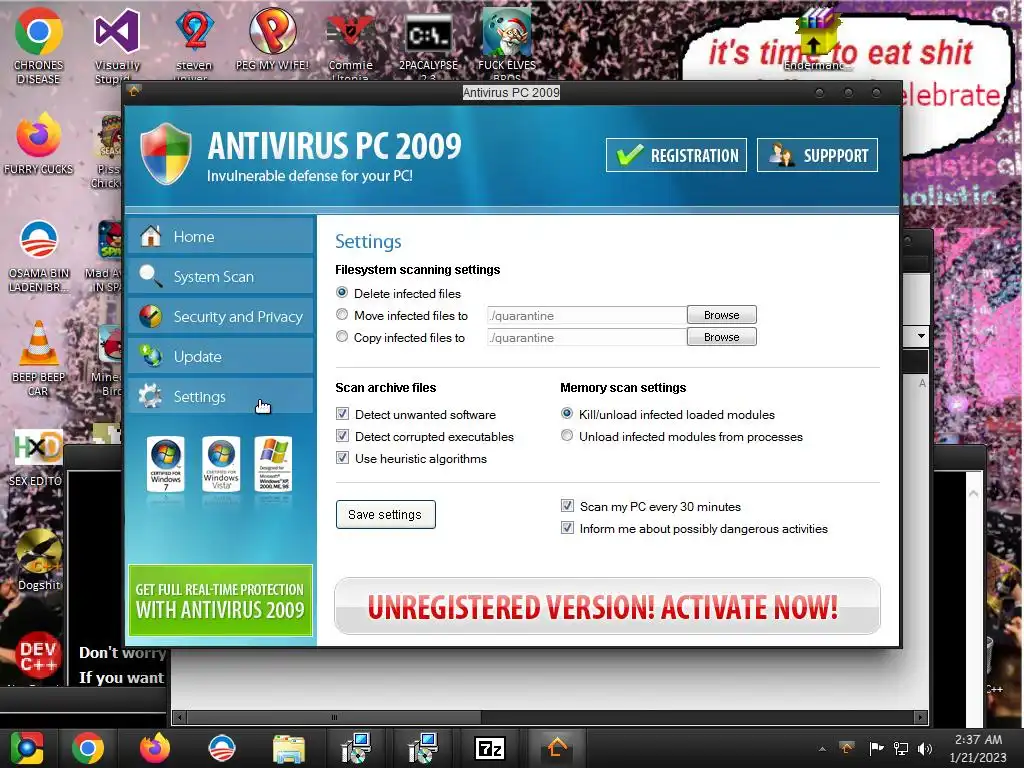
Task: Browse for the Copy infected files folder
Action: click(722, 337)
